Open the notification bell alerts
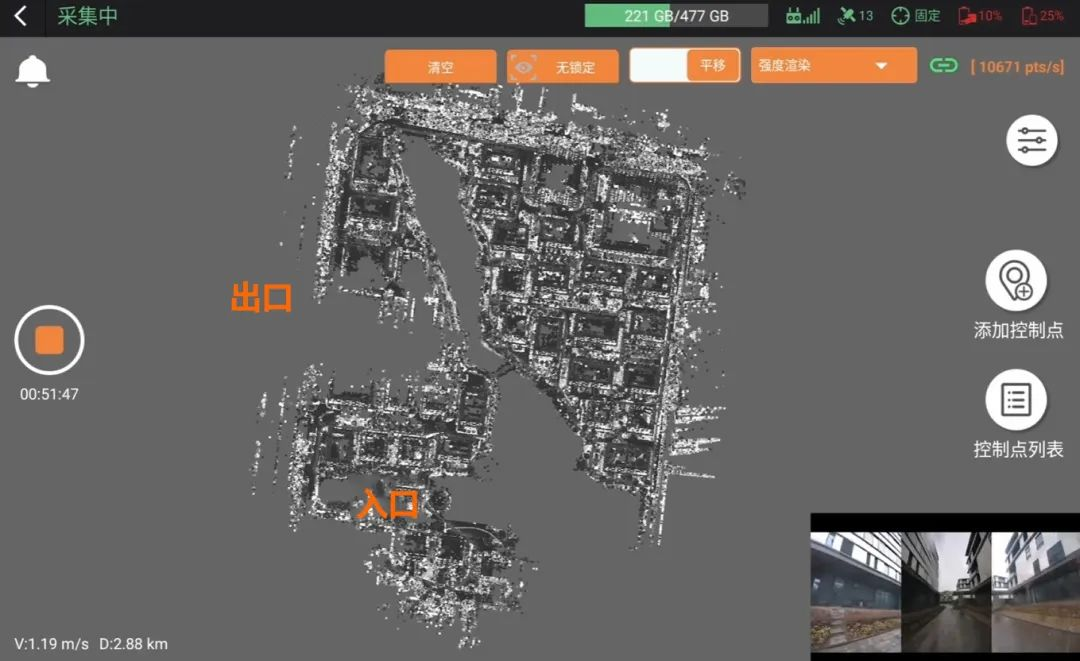 tap(33, 71)
